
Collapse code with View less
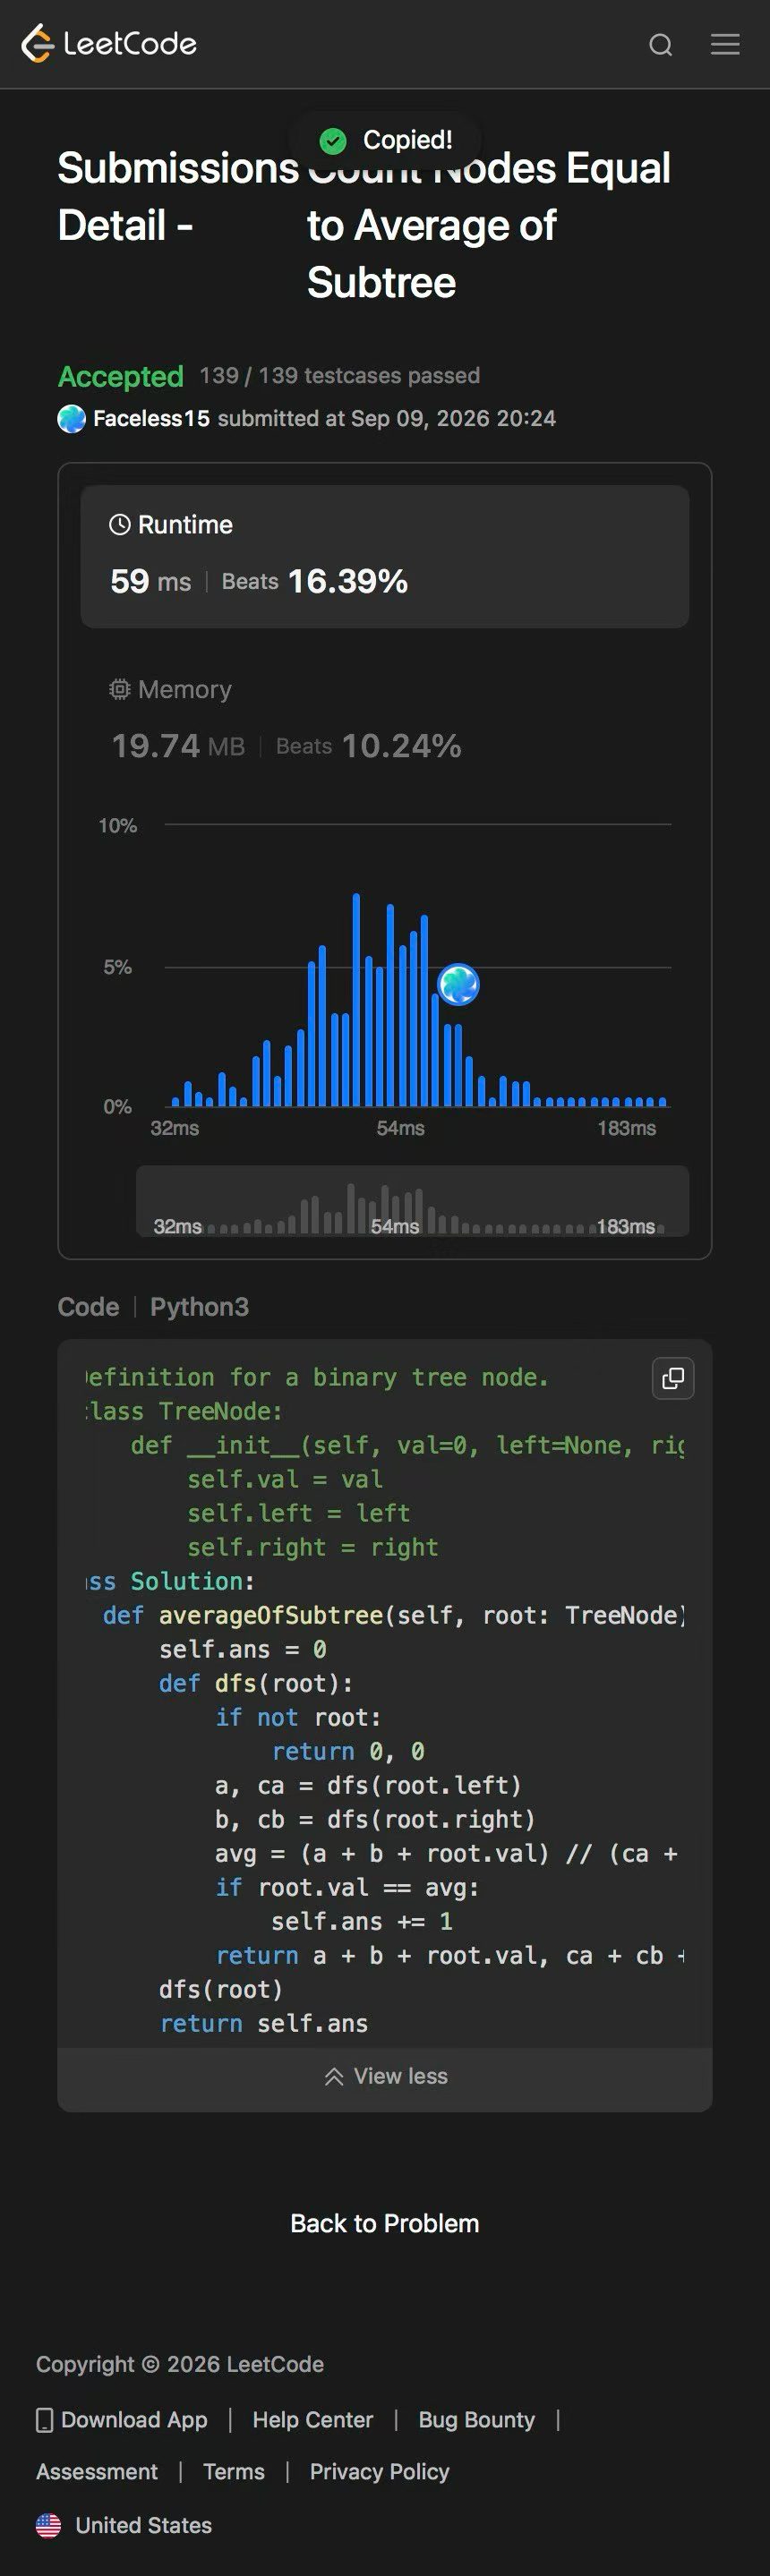click(385, 2076)
